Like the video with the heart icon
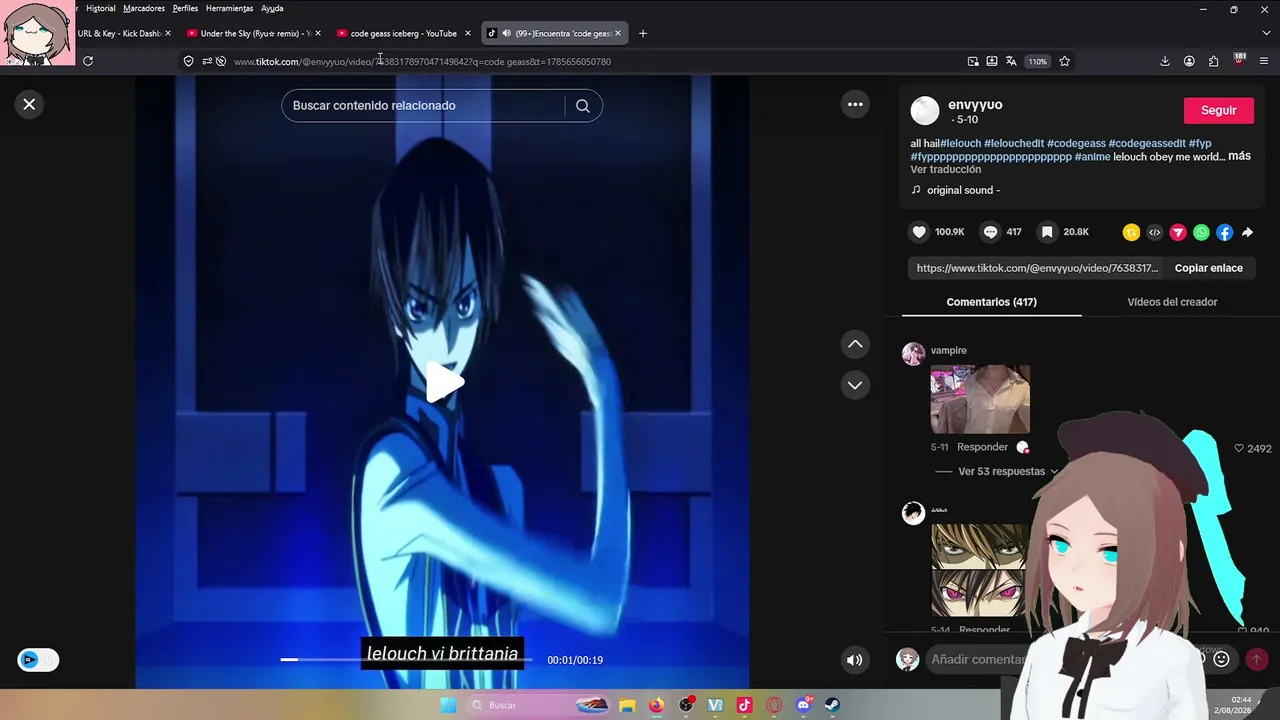Screen dimensions: 1280x720 click(x=919, y=232)
